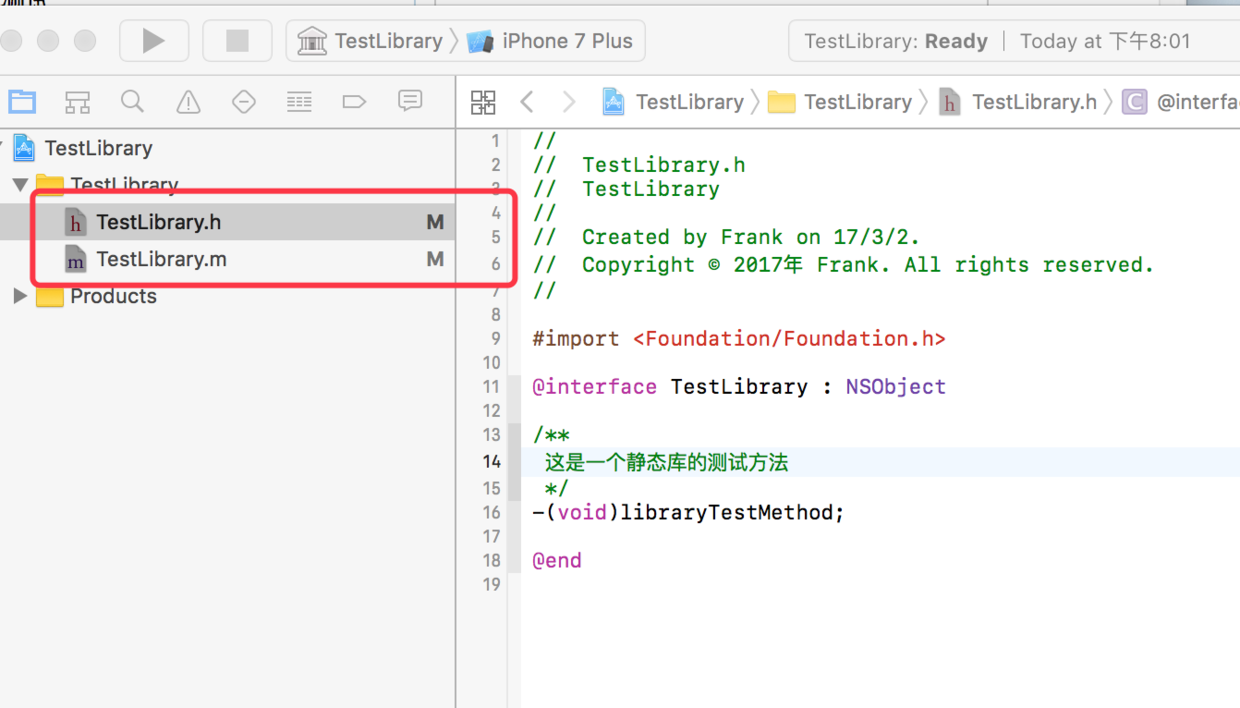Click line number 11 in the gutter
The height and width of the screenshot is (708, 1240).
(x=491, y=387)
